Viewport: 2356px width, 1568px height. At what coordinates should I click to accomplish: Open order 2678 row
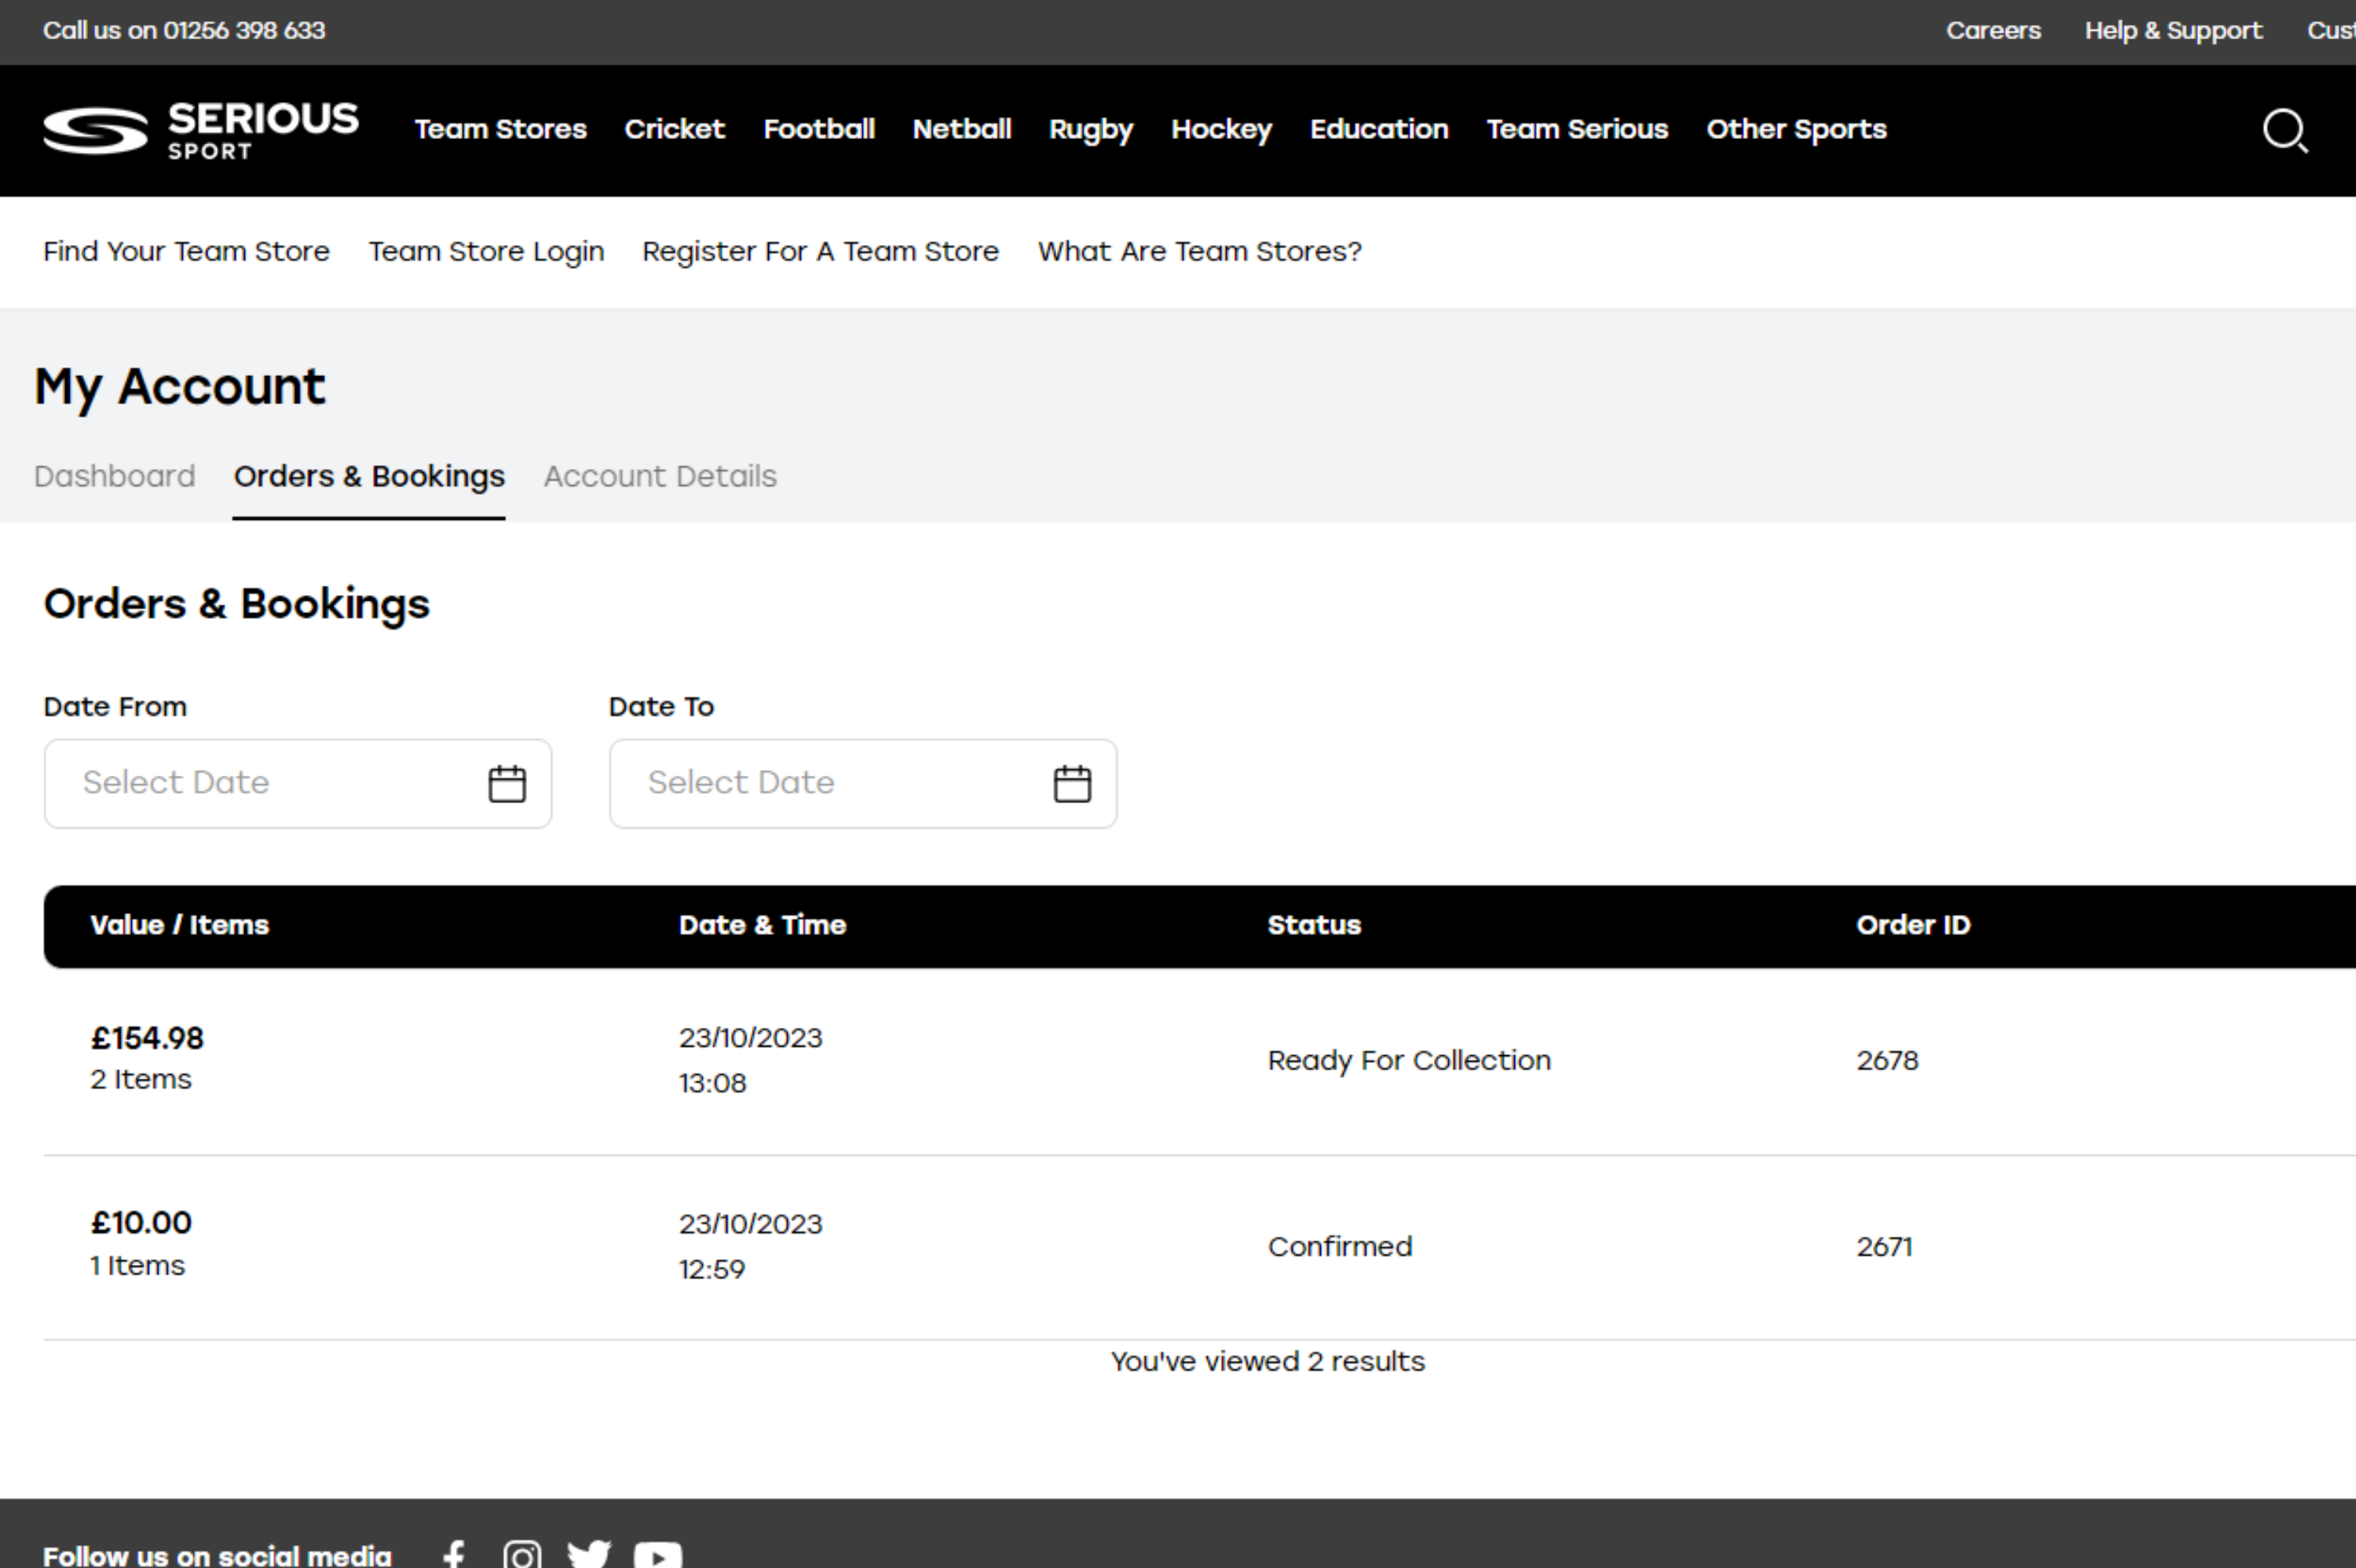pos(1886,1060)
